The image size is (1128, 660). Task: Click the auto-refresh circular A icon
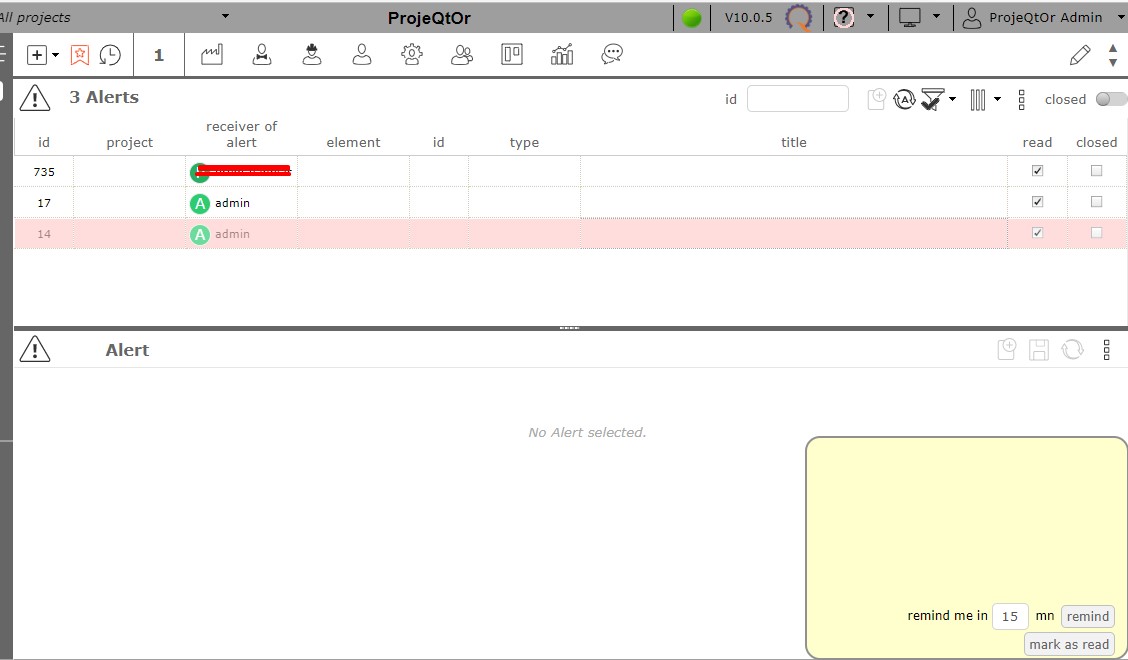pos(904,99)
